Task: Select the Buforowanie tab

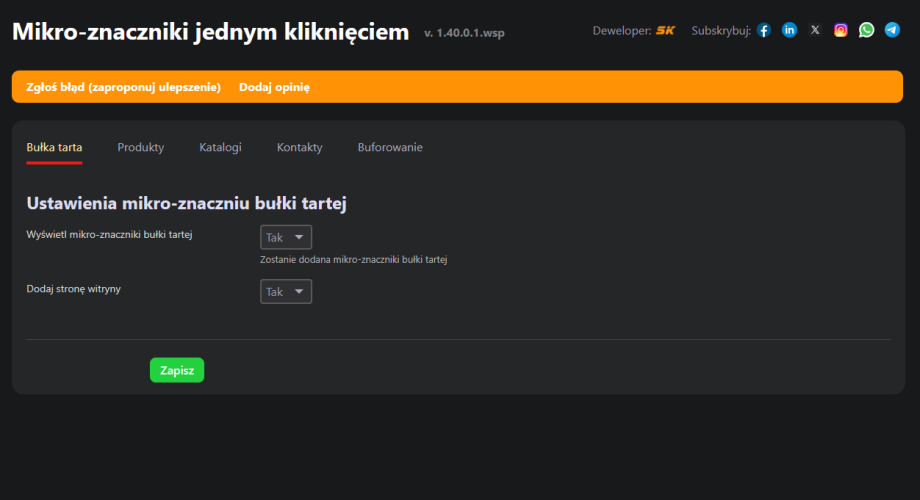Action: pyautogui.click(x=390, y=147)
